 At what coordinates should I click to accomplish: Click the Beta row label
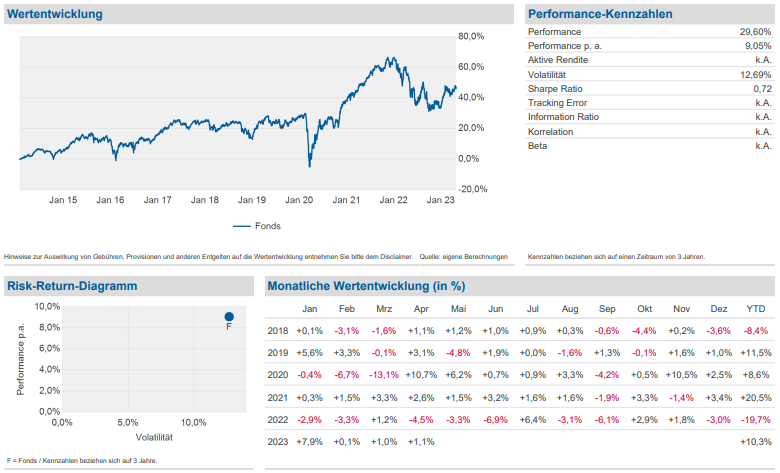(x=538, y=146)
